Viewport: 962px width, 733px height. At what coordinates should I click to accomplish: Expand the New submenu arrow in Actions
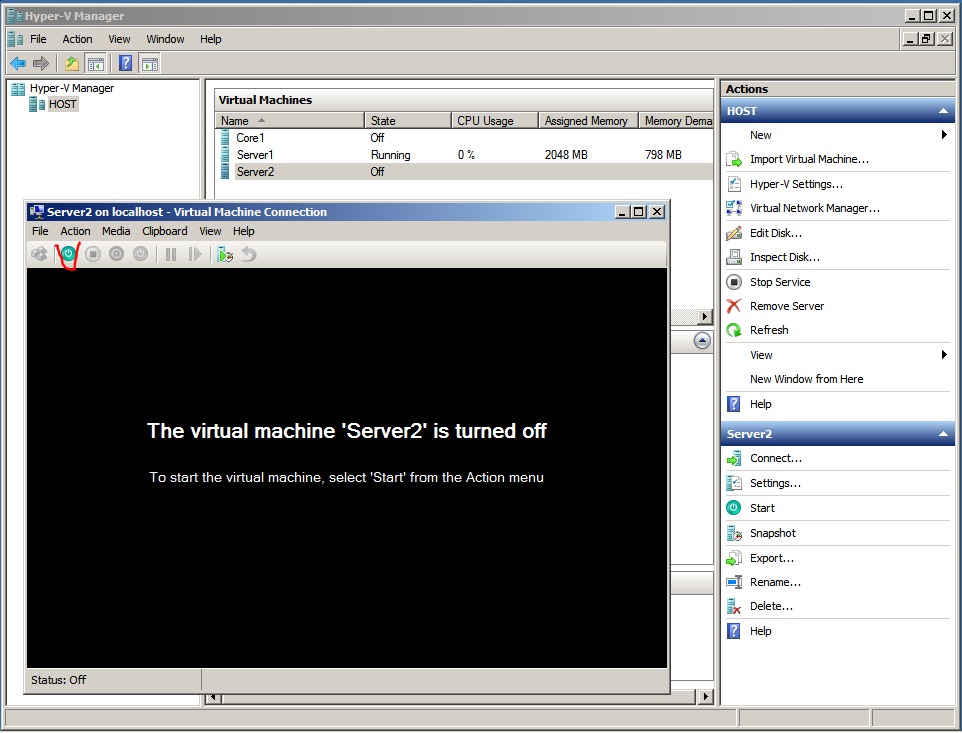(x=944, y=135)
